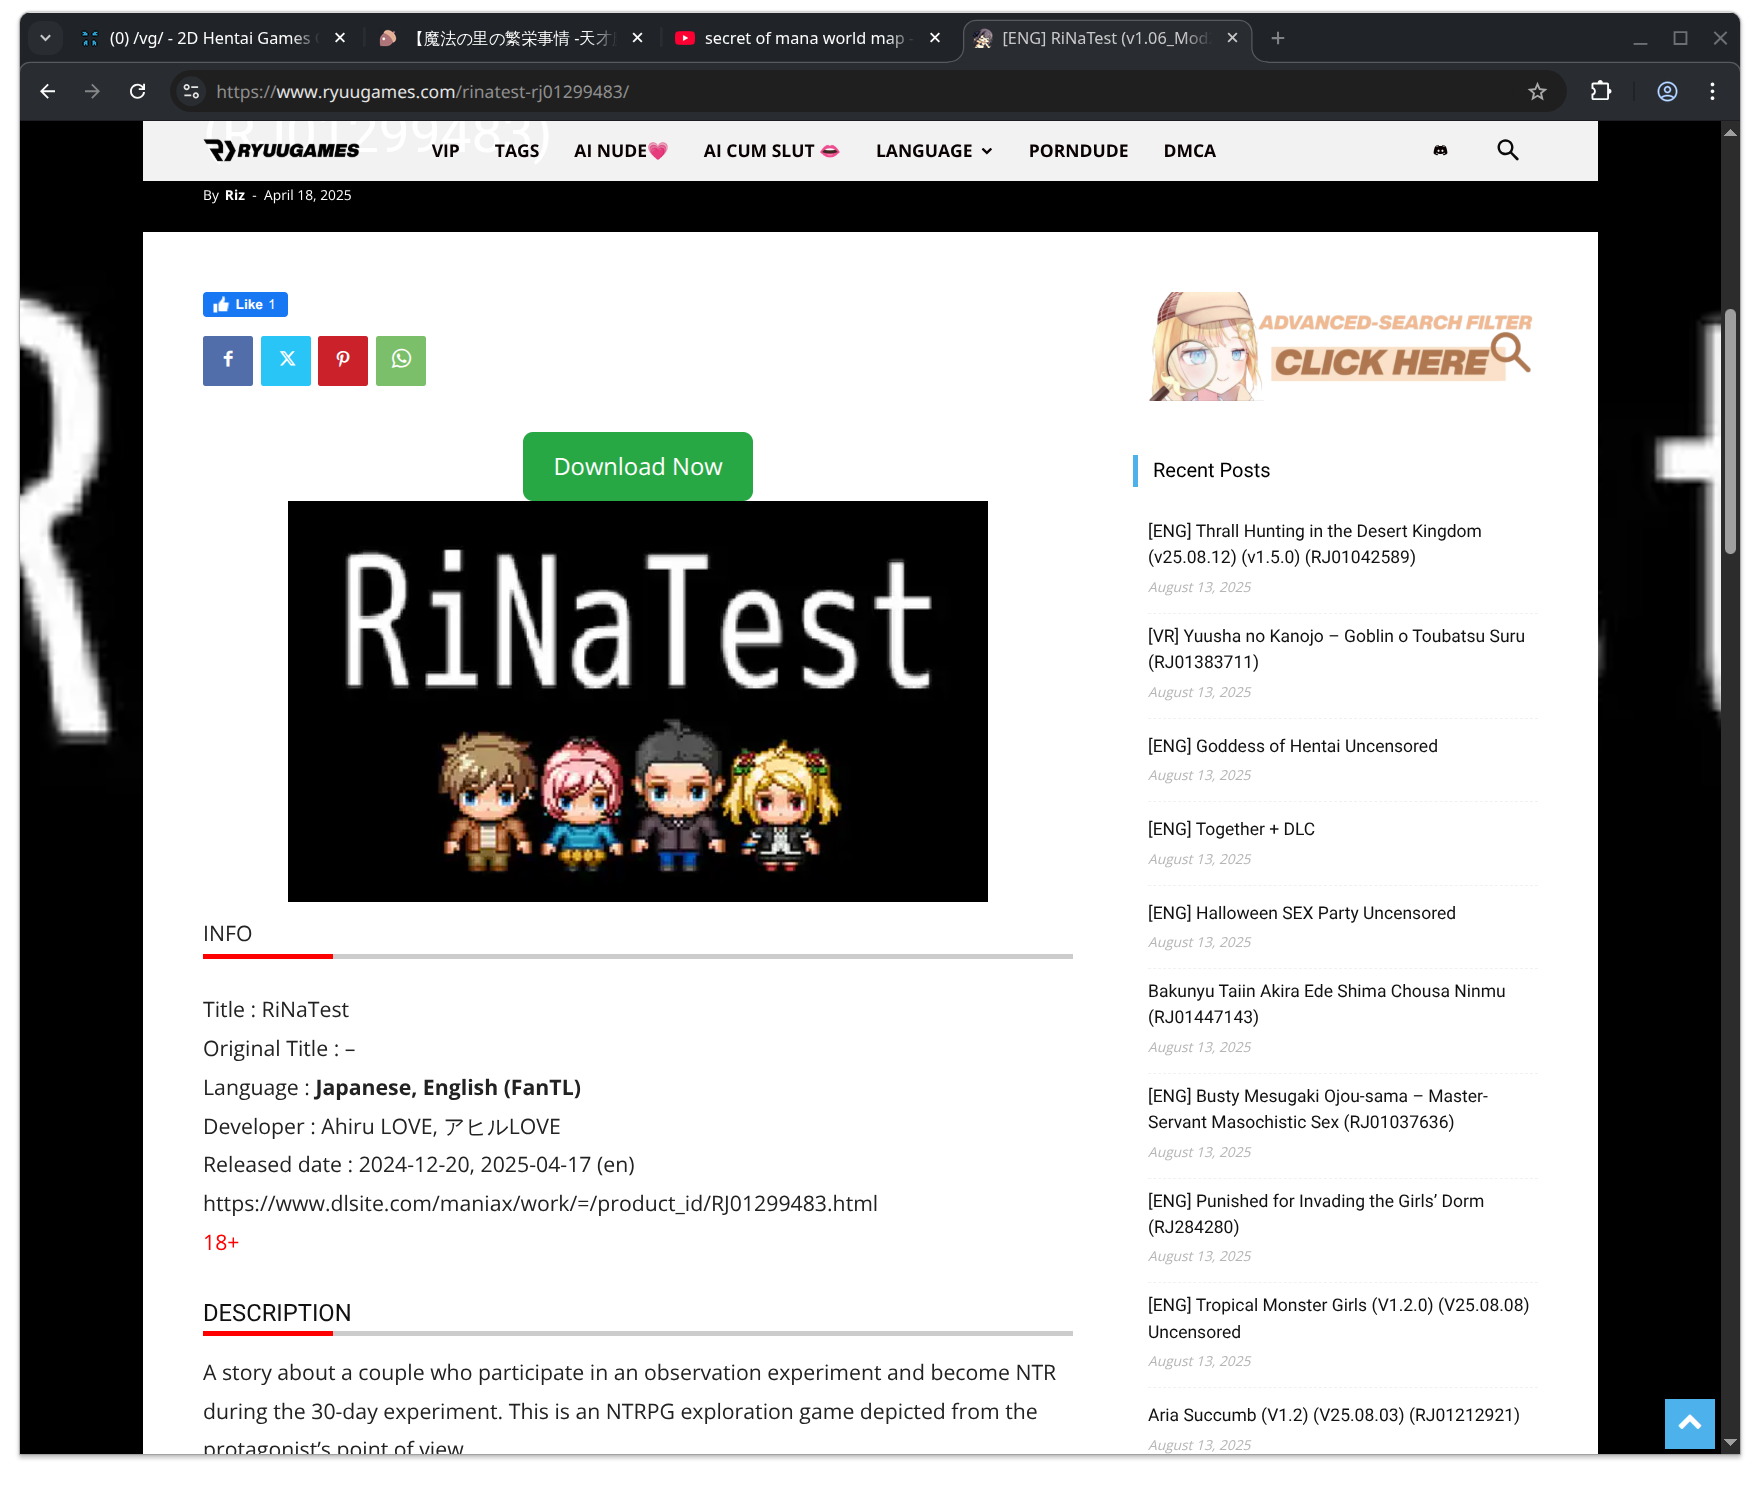Open Tropical Monster Girls post
1760x1493 pixels.
click(x=1338, y=1318)
